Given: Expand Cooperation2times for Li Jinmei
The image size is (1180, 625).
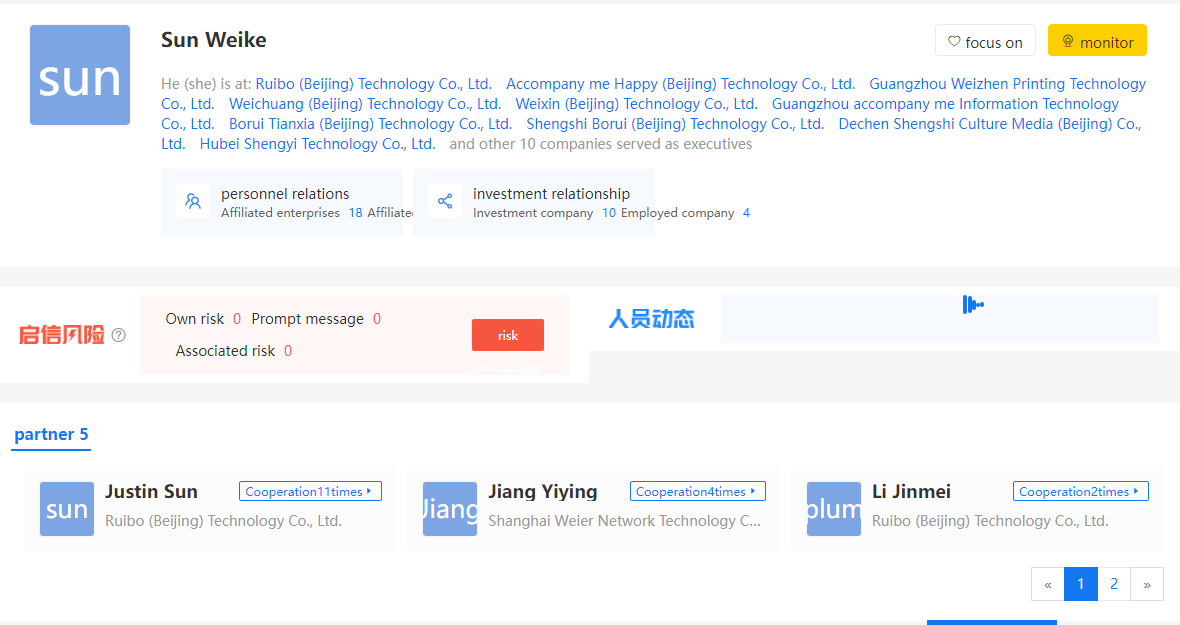Looking at the screenshot, I should 1081,491.
